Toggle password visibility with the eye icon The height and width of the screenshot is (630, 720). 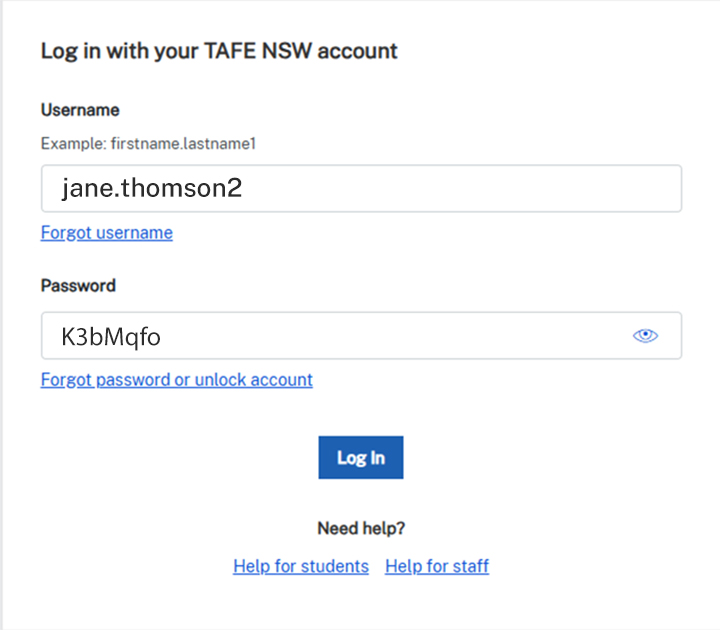tap(646, 336)
